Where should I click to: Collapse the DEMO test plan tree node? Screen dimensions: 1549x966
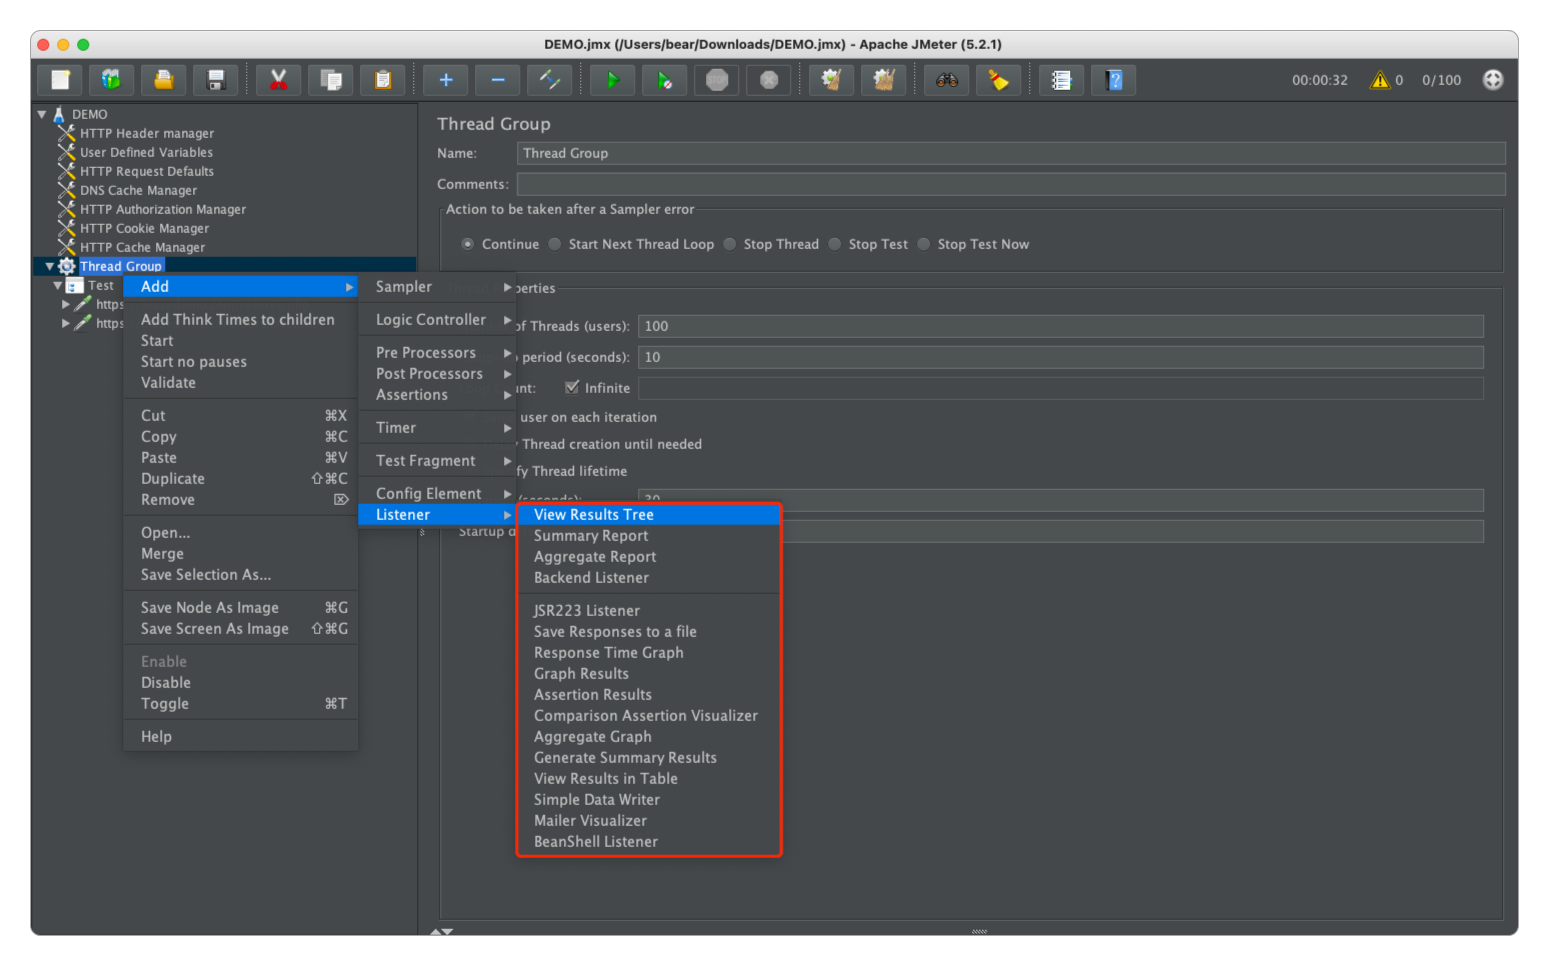pos(42,114)
